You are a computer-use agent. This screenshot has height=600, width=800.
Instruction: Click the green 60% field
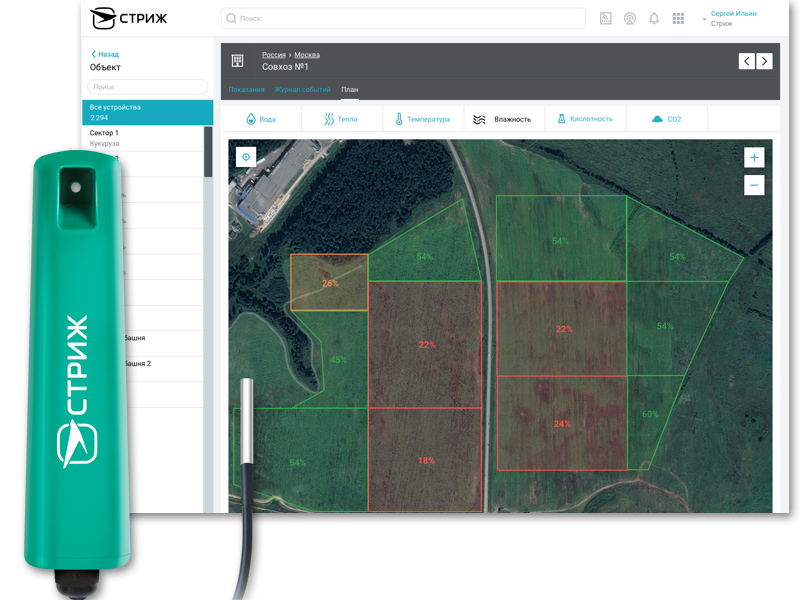[x=650, y=414]
